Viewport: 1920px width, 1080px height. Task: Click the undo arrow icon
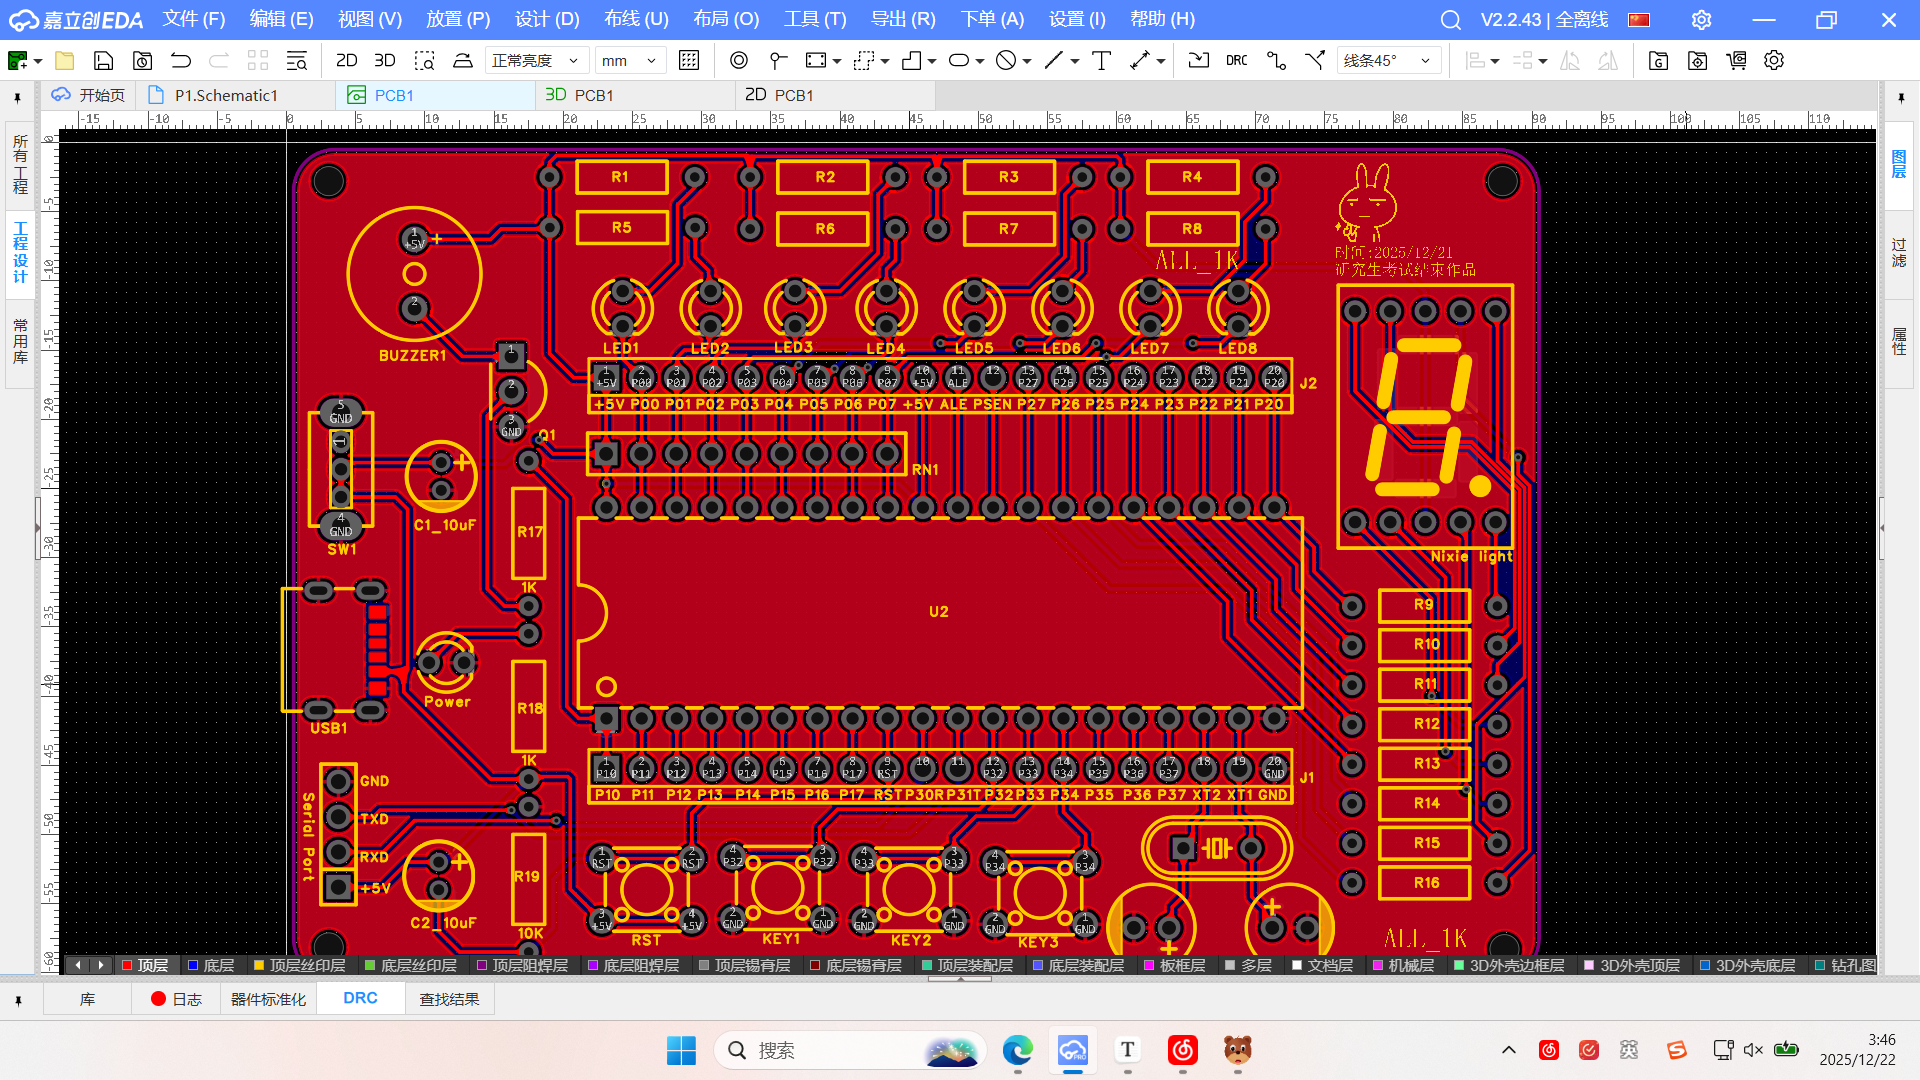click(x=180, y=60)
